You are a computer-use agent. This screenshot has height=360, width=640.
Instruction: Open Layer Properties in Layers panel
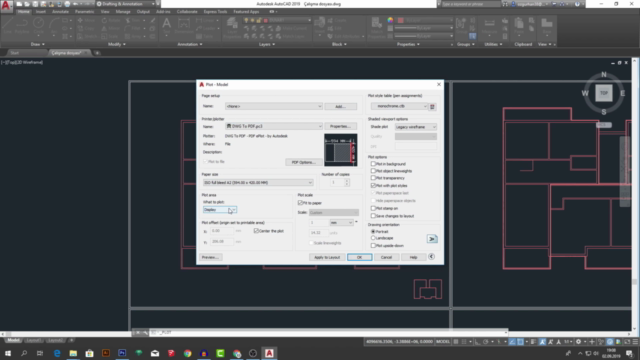tap(232, 27)
